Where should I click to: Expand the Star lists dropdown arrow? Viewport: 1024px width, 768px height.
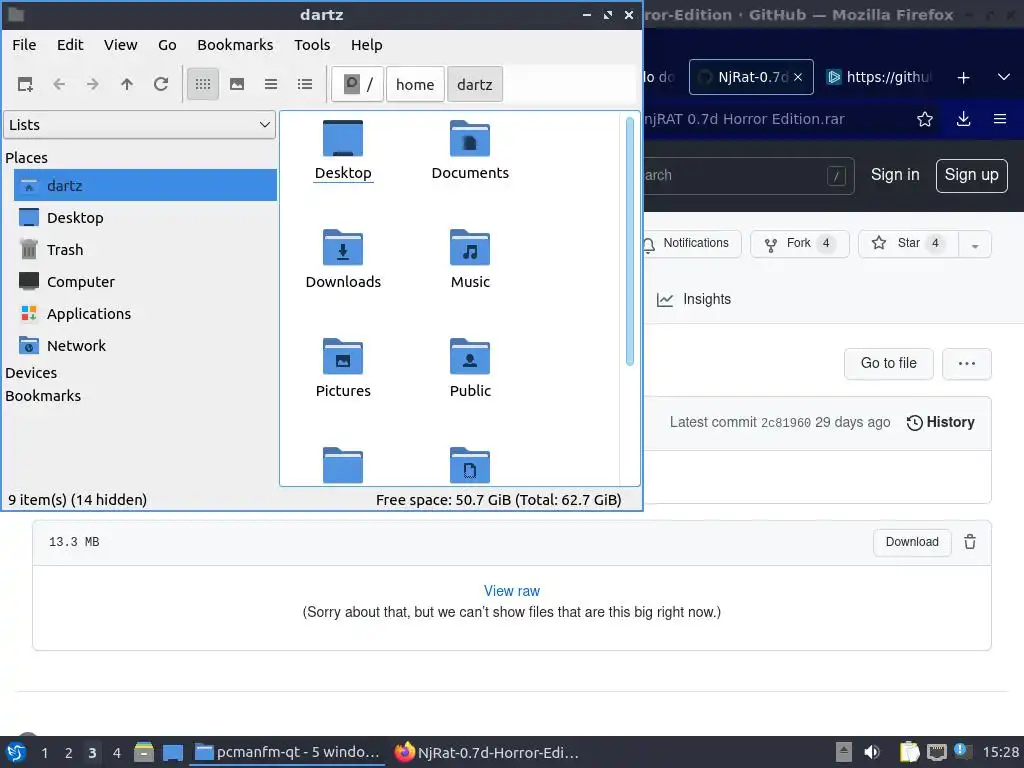coord(975,245)
